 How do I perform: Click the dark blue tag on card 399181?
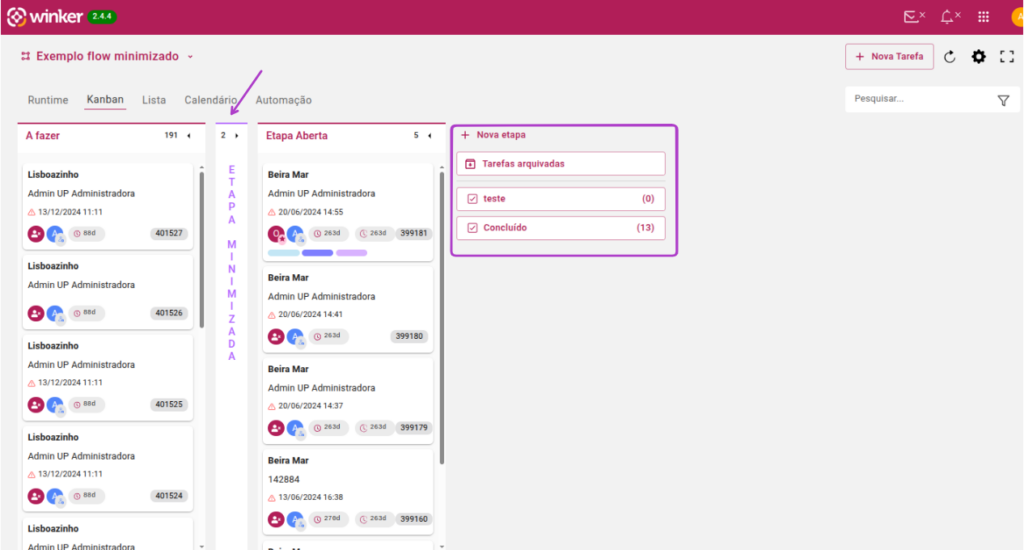(317, 253)
